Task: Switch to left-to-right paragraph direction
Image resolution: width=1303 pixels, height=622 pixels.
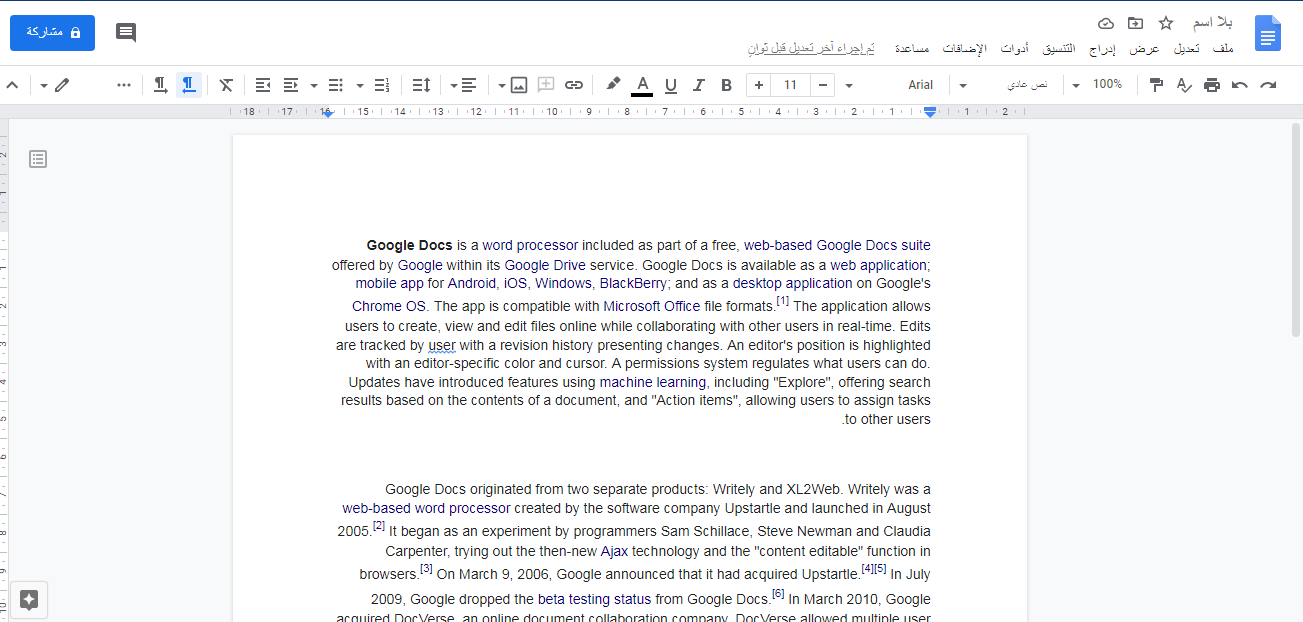Action: [160, 85]
